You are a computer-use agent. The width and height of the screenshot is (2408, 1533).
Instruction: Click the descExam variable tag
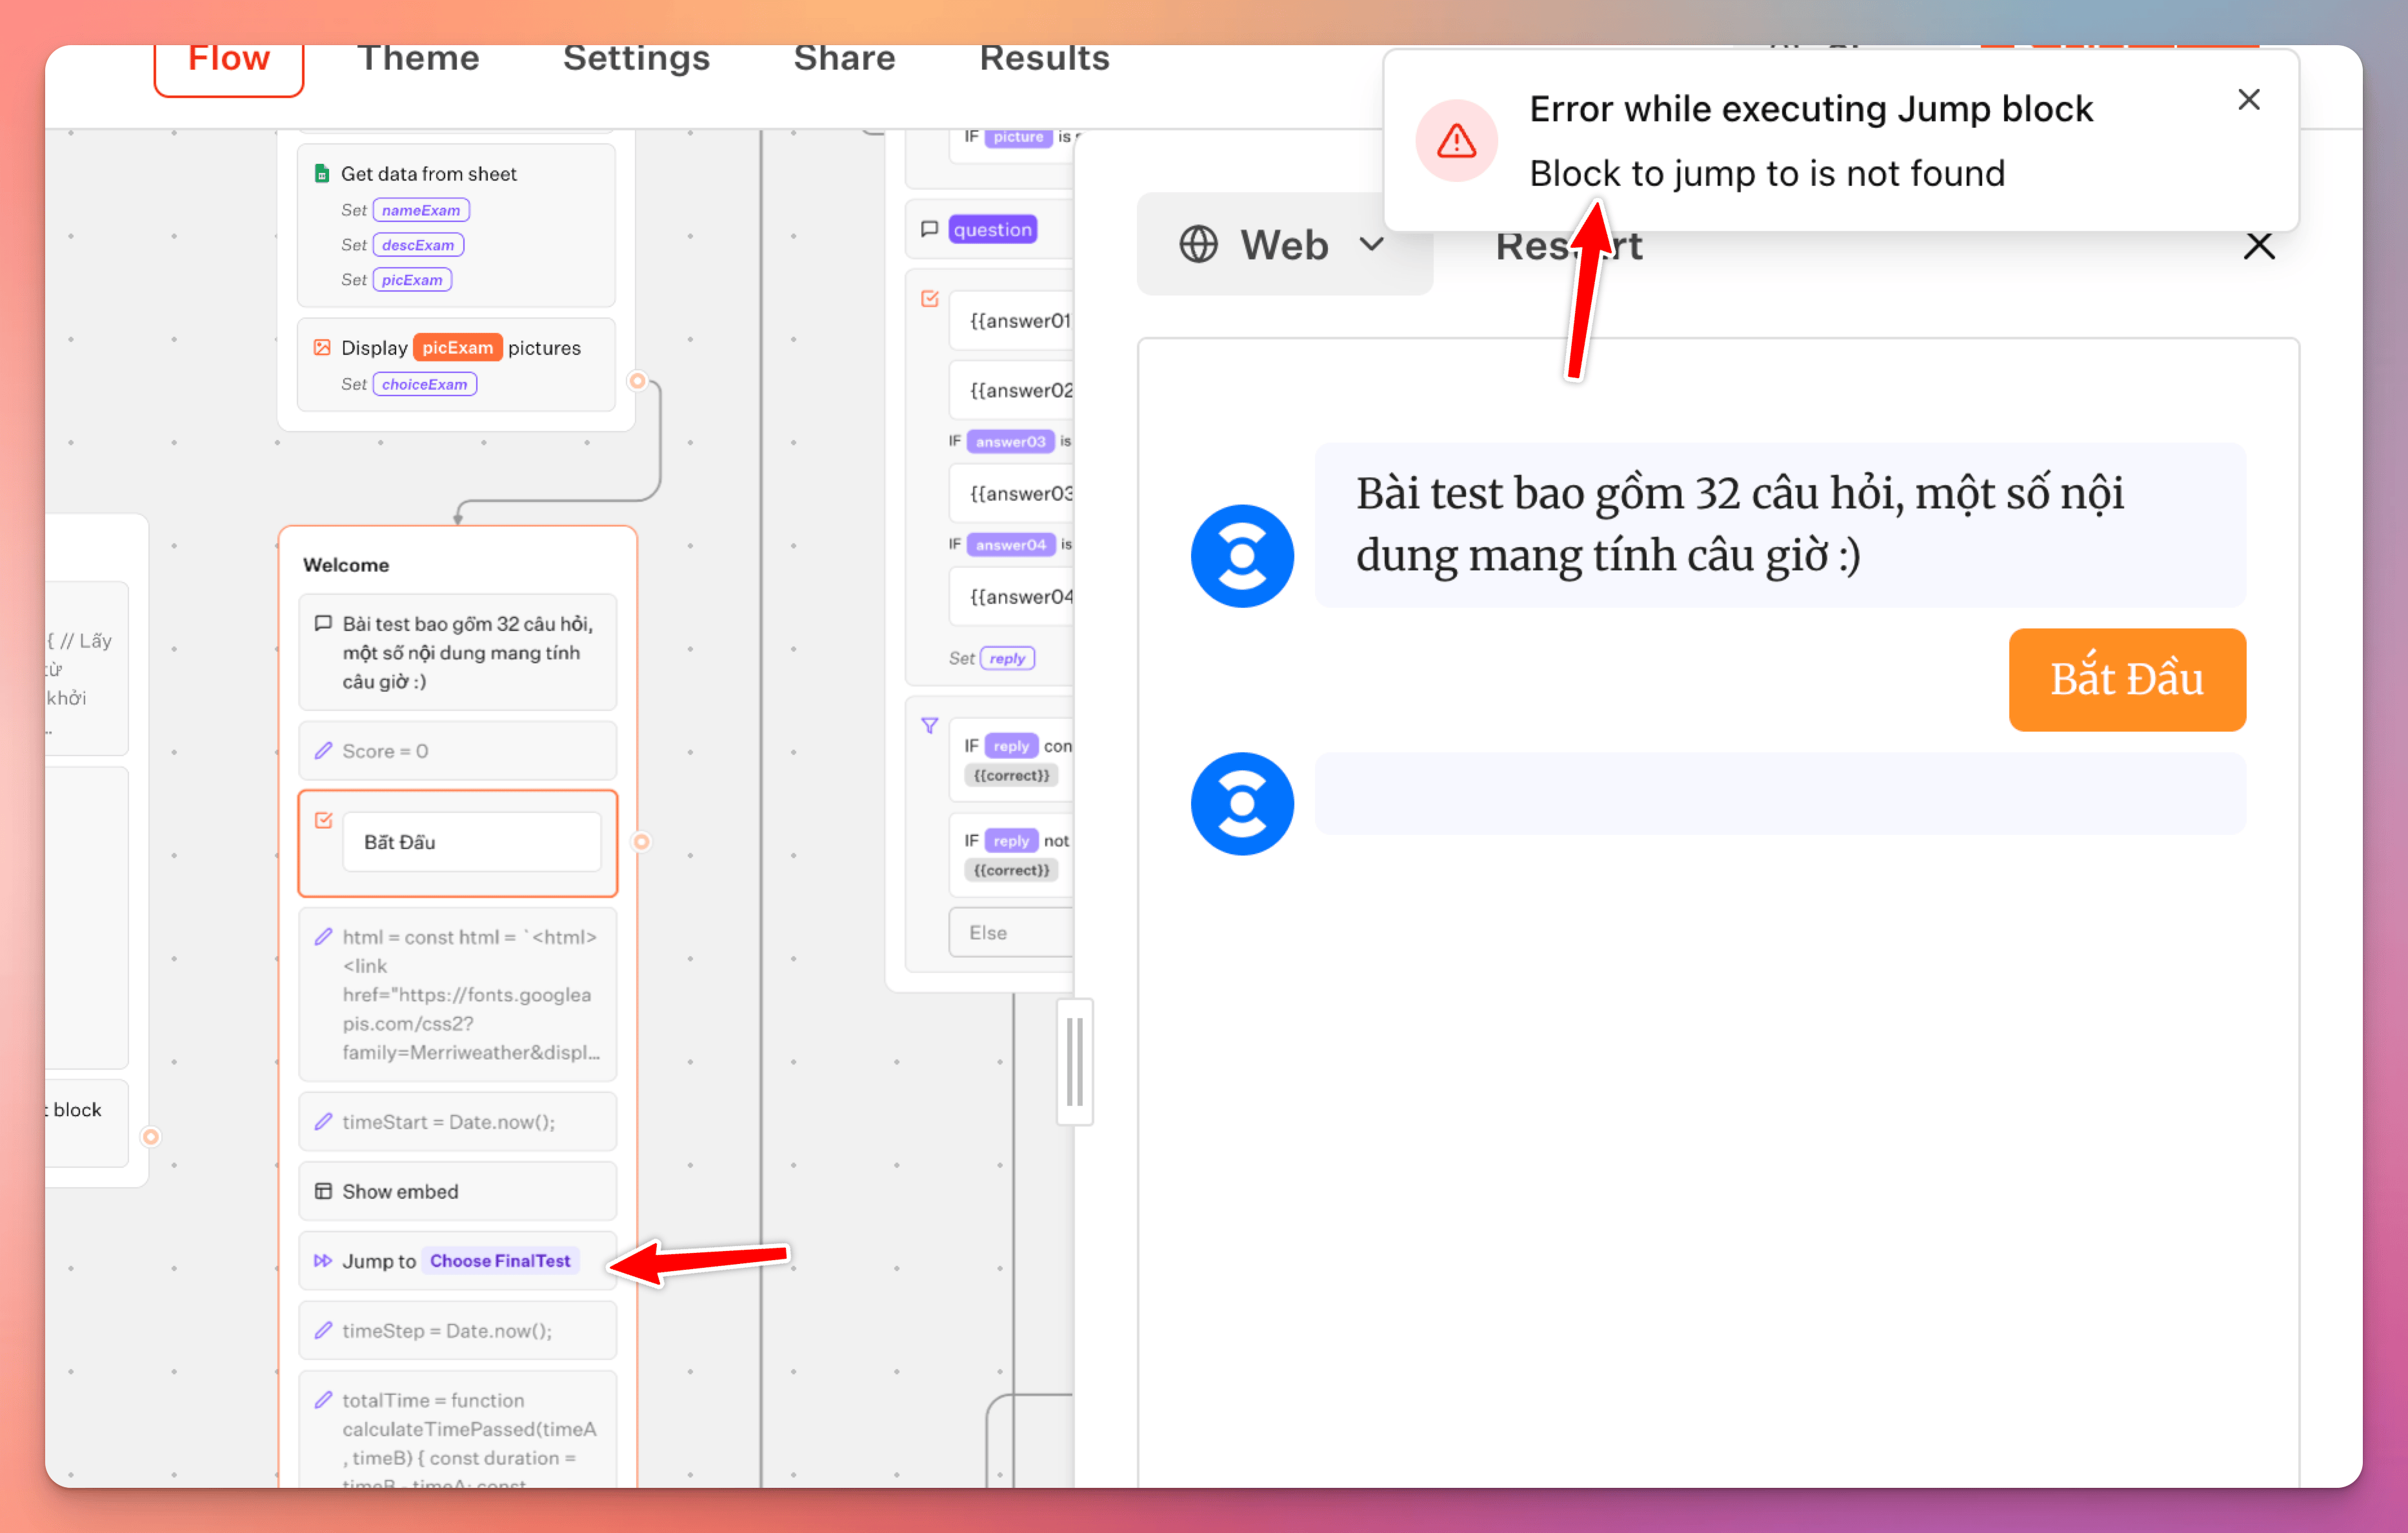pyautogui.click(x=418, y=245)
